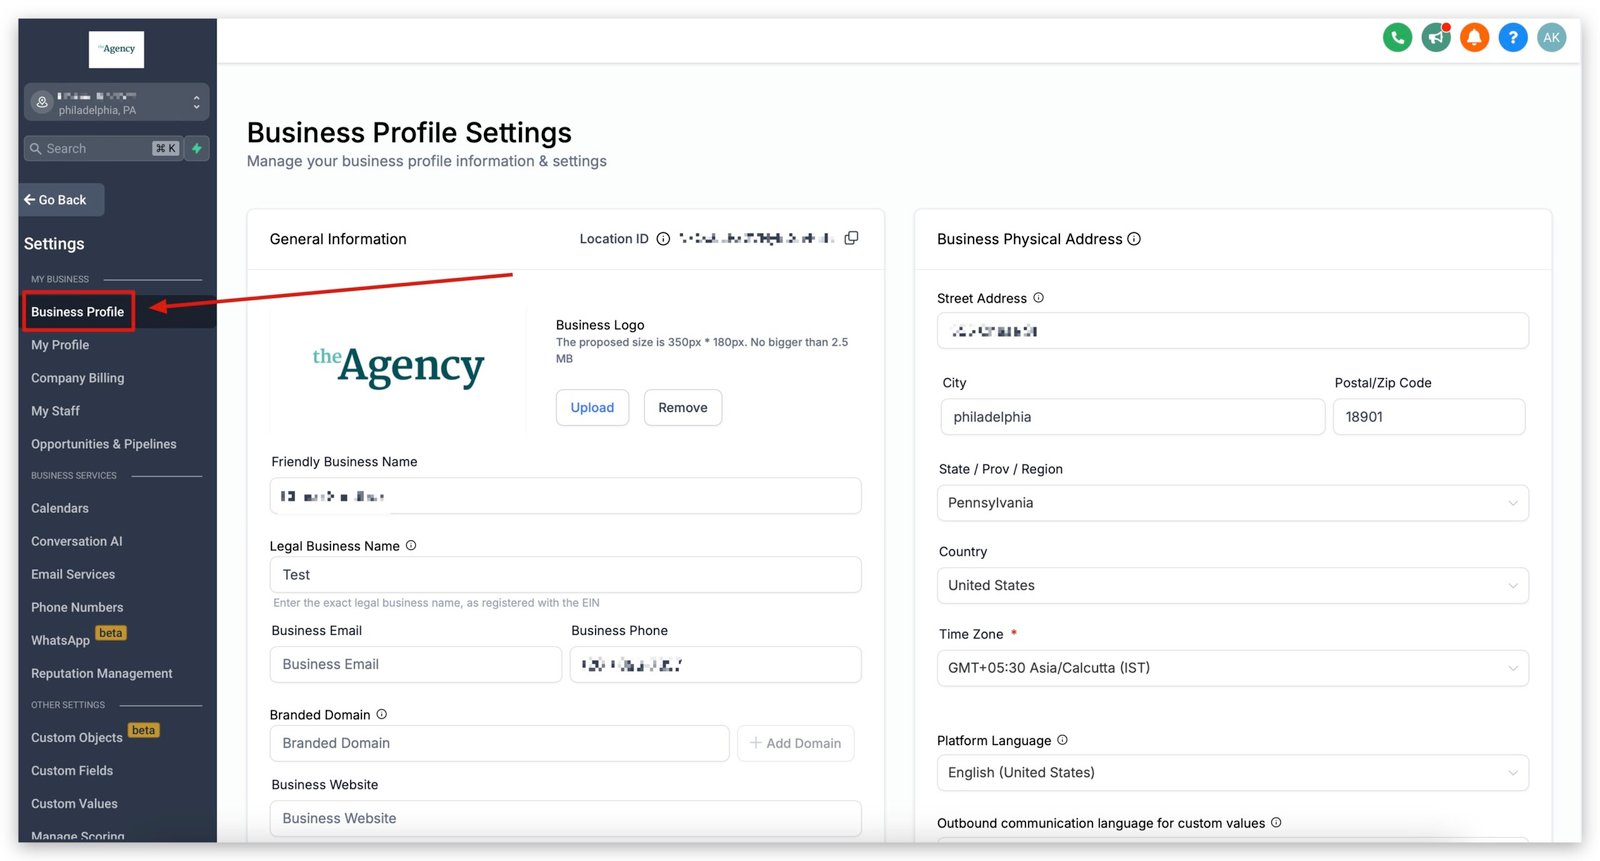The height and width of the screenshot is (861, 1600).
Task: Select Business Profile in settings sidebar
Action: tap(78, 312)
